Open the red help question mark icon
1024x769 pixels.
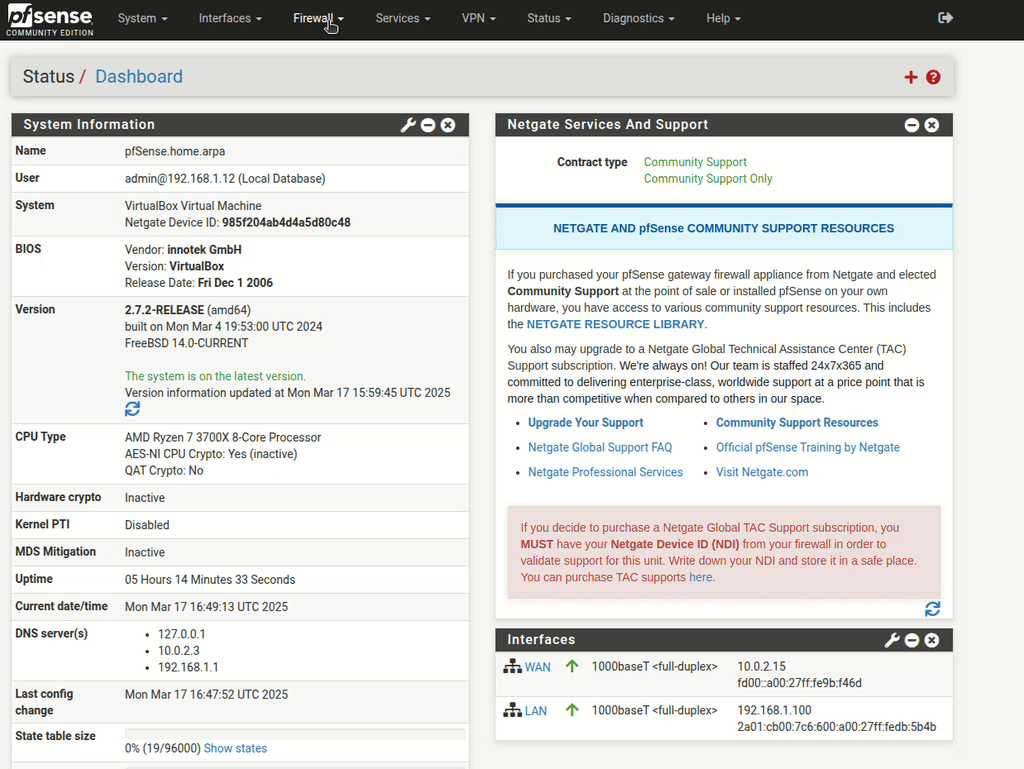933,77
